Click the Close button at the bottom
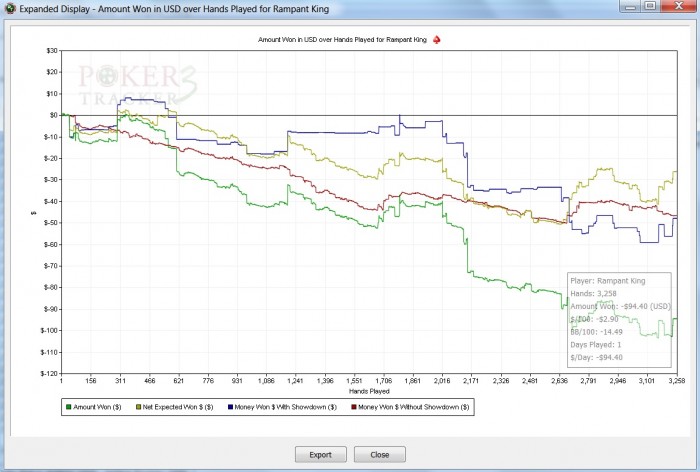Screen dimensions: 700x472 (379, 455)
